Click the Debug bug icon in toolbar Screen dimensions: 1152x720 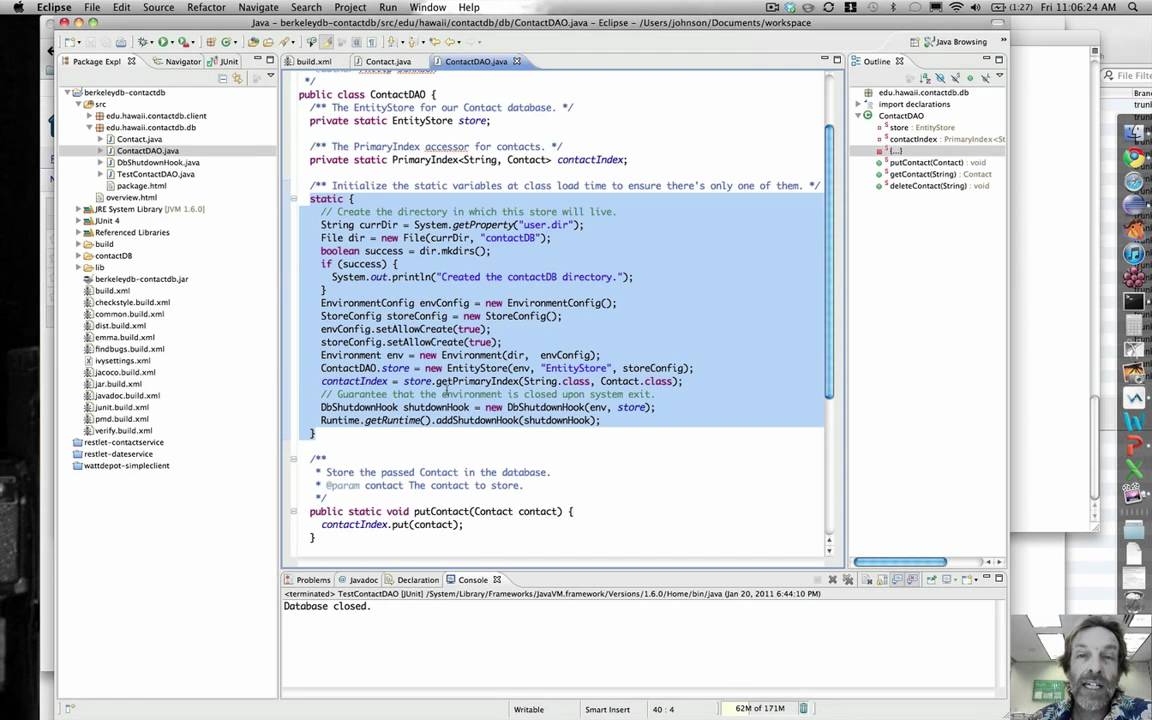click(142, 43)
